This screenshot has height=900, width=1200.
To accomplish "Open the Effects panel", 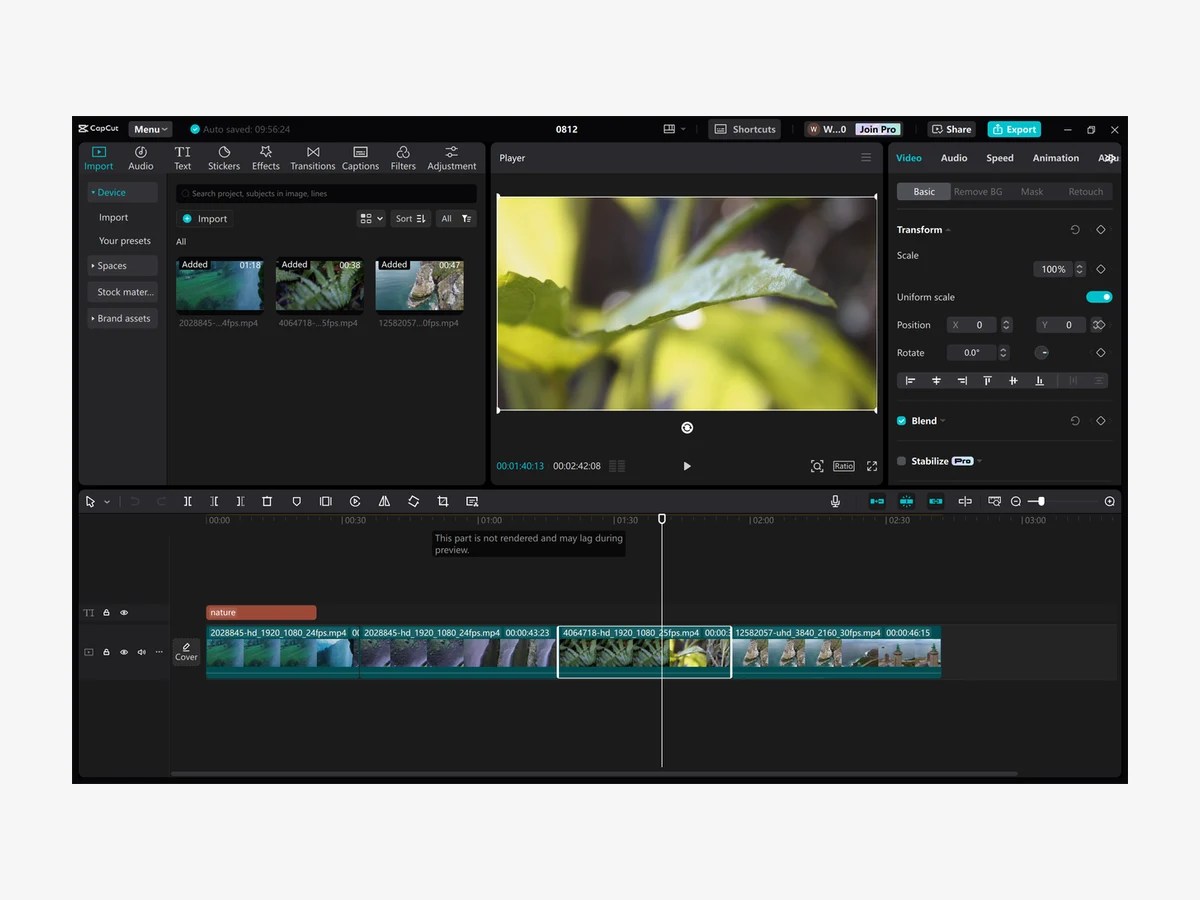I will [266, 158].
